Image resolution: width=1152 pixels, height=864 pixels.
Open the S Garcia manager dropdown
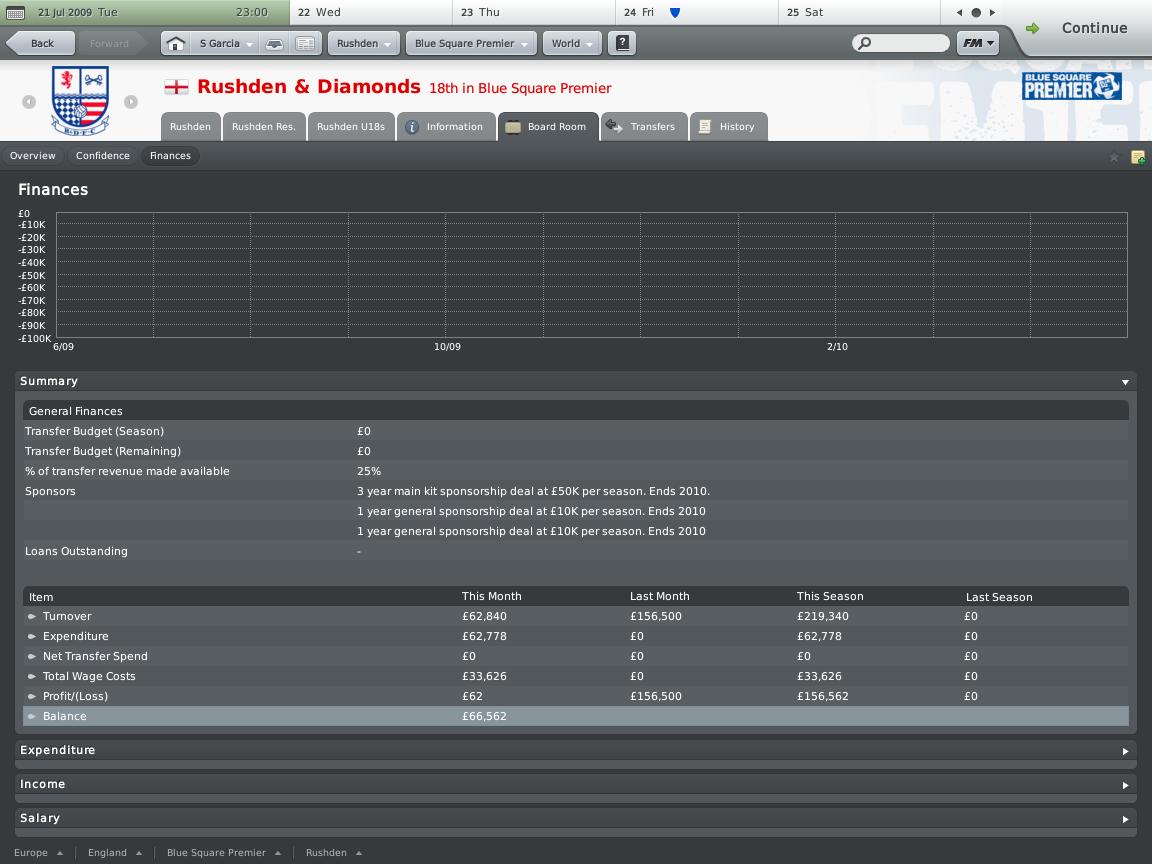coord(225,44)
